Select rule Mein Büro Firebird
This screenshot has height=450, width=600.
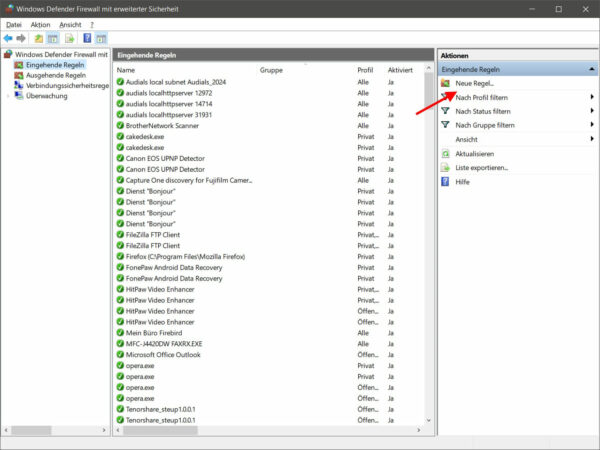point(154,333)
